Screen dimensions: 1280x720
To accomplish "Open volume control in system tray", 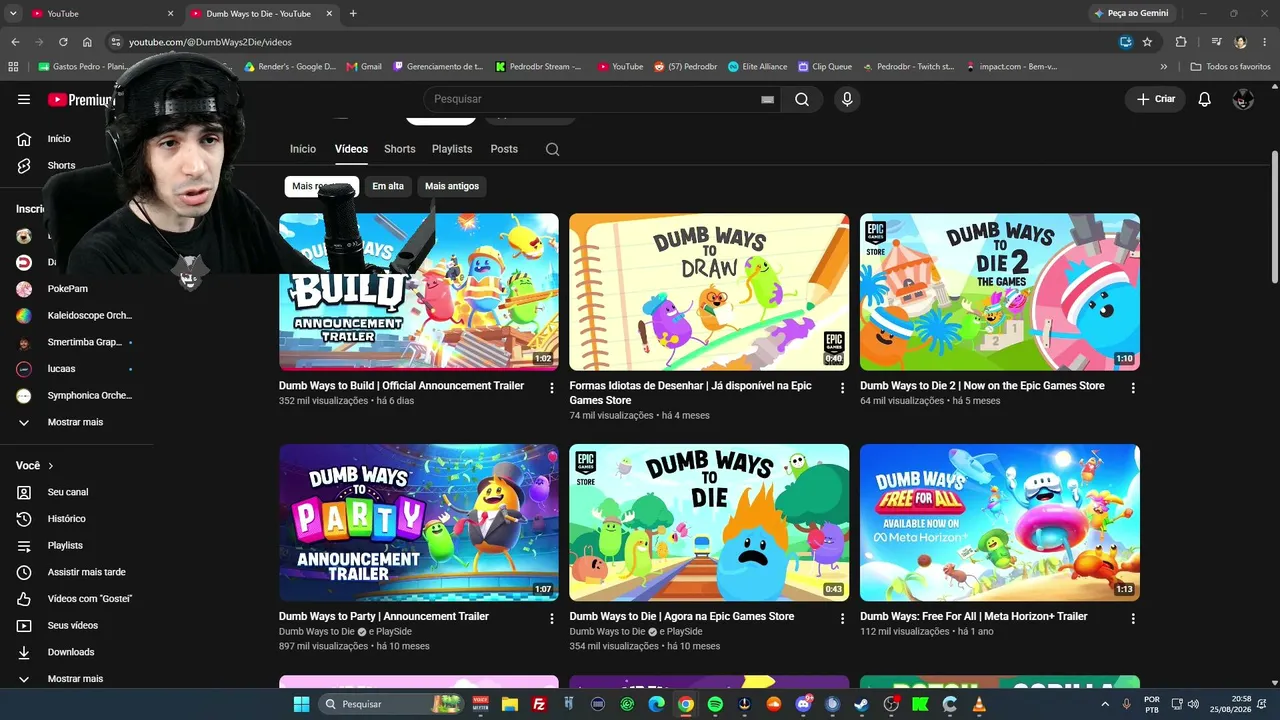I will click(x=1193, y=704).
